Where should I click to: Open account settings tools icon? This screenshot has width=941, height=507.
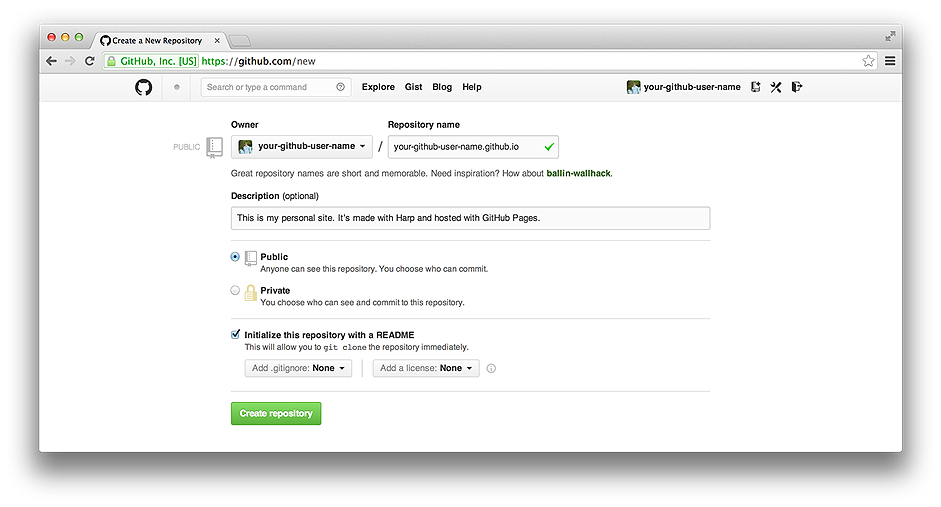[776, 87]
